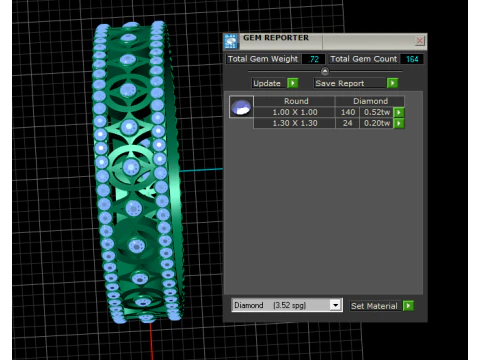Click the Set Material label
Image resolution: width=480 pixels, height=360 pixels.
point(375,306)
